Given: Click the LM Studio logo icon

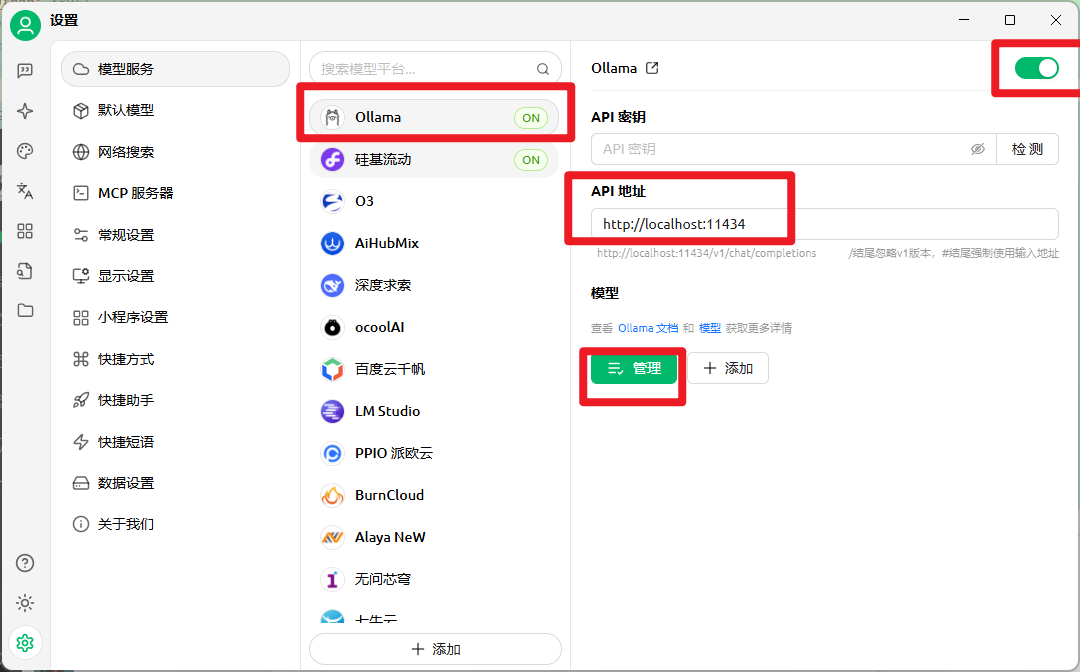Looking at the screenshot, I should (333, 411).
